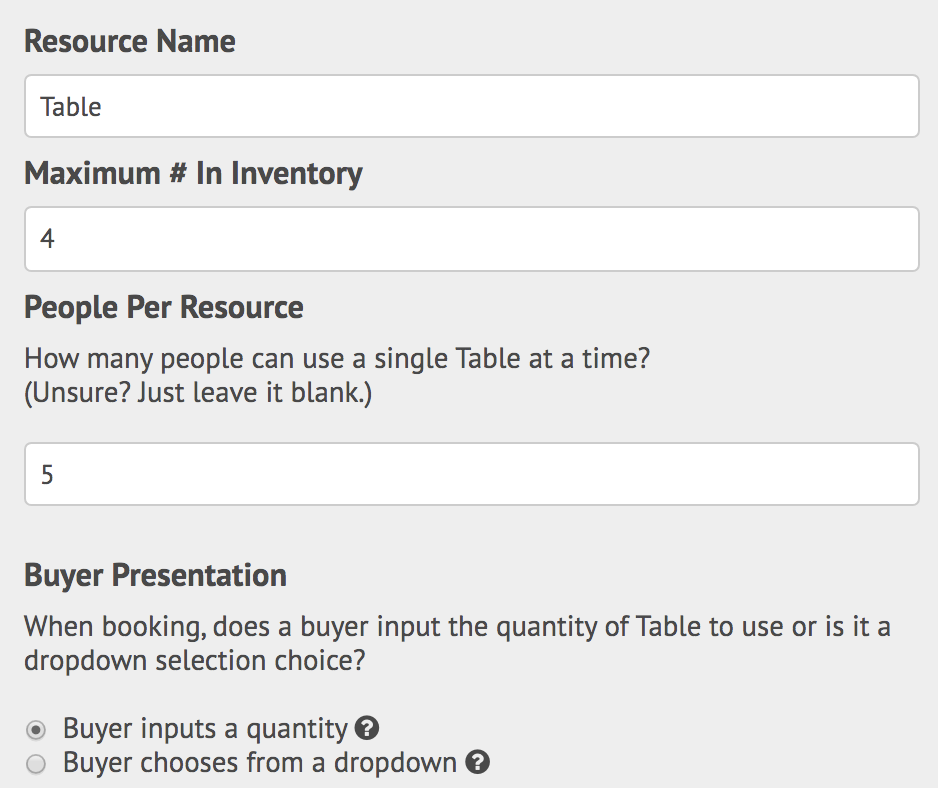Focus the Maximum # In Inventory field
This screenshot has height=788, width=938.
click(471, 239)
